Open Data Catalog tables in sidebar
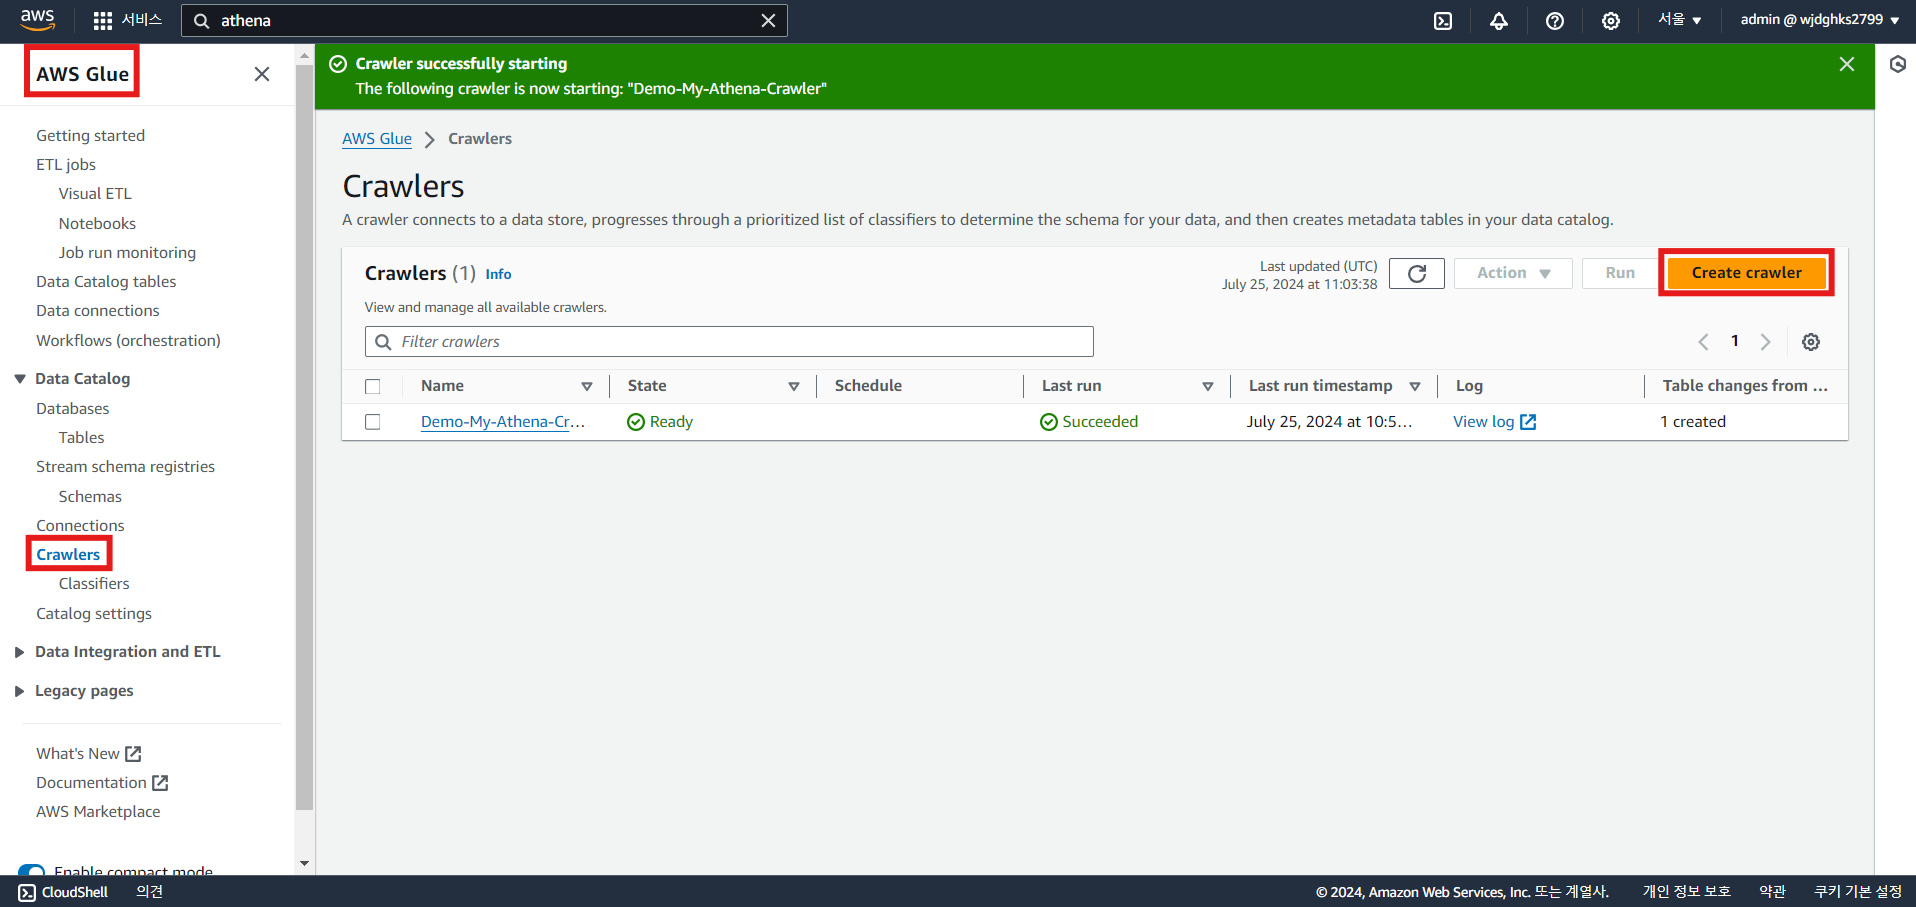Image resolution: width=1916 pixels, height=907 pixels. pos(106,282)
